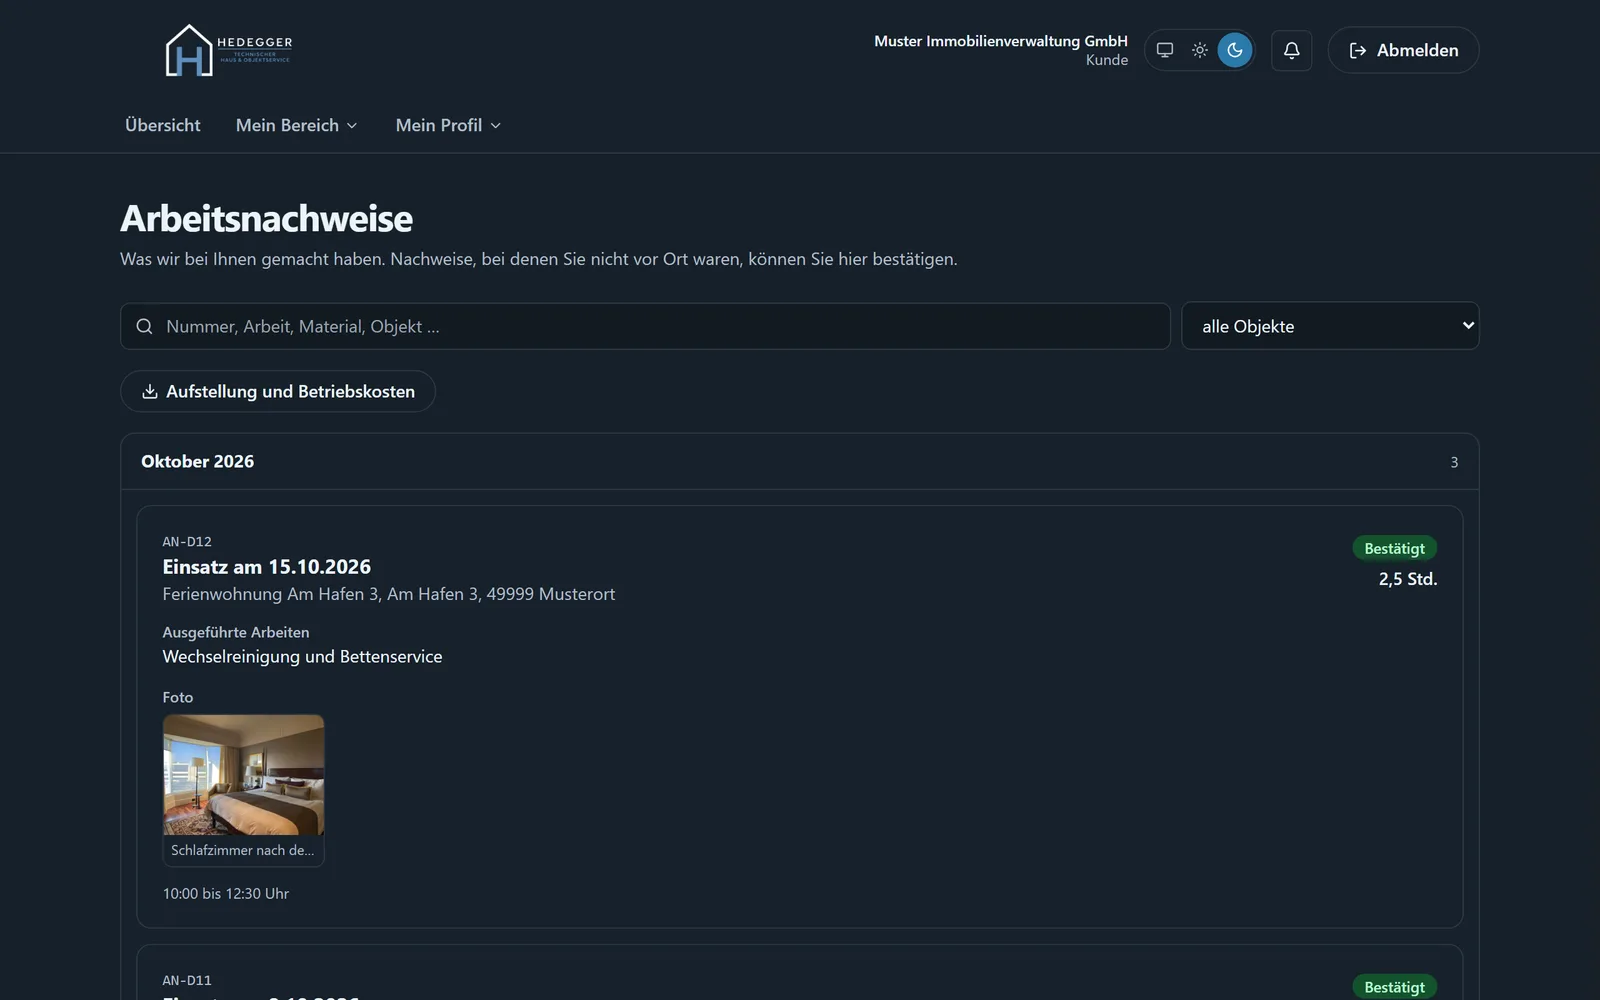Click the search magnifier icon
The height and width of the screenshot is (1000, 1600).
pyautogui.click(x=145, y=326)
